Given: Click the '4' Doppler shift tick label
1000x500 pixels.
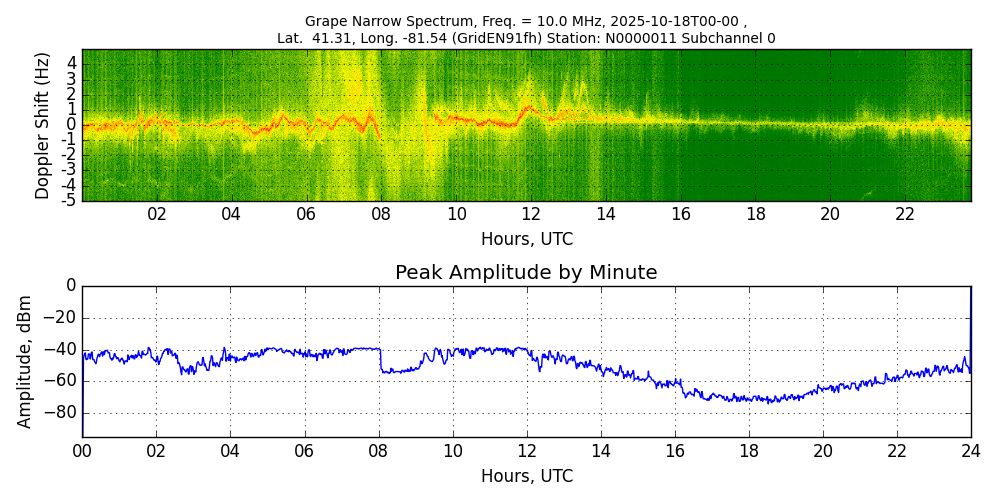Looking at the screenshot, I should (x=73, y=63).
